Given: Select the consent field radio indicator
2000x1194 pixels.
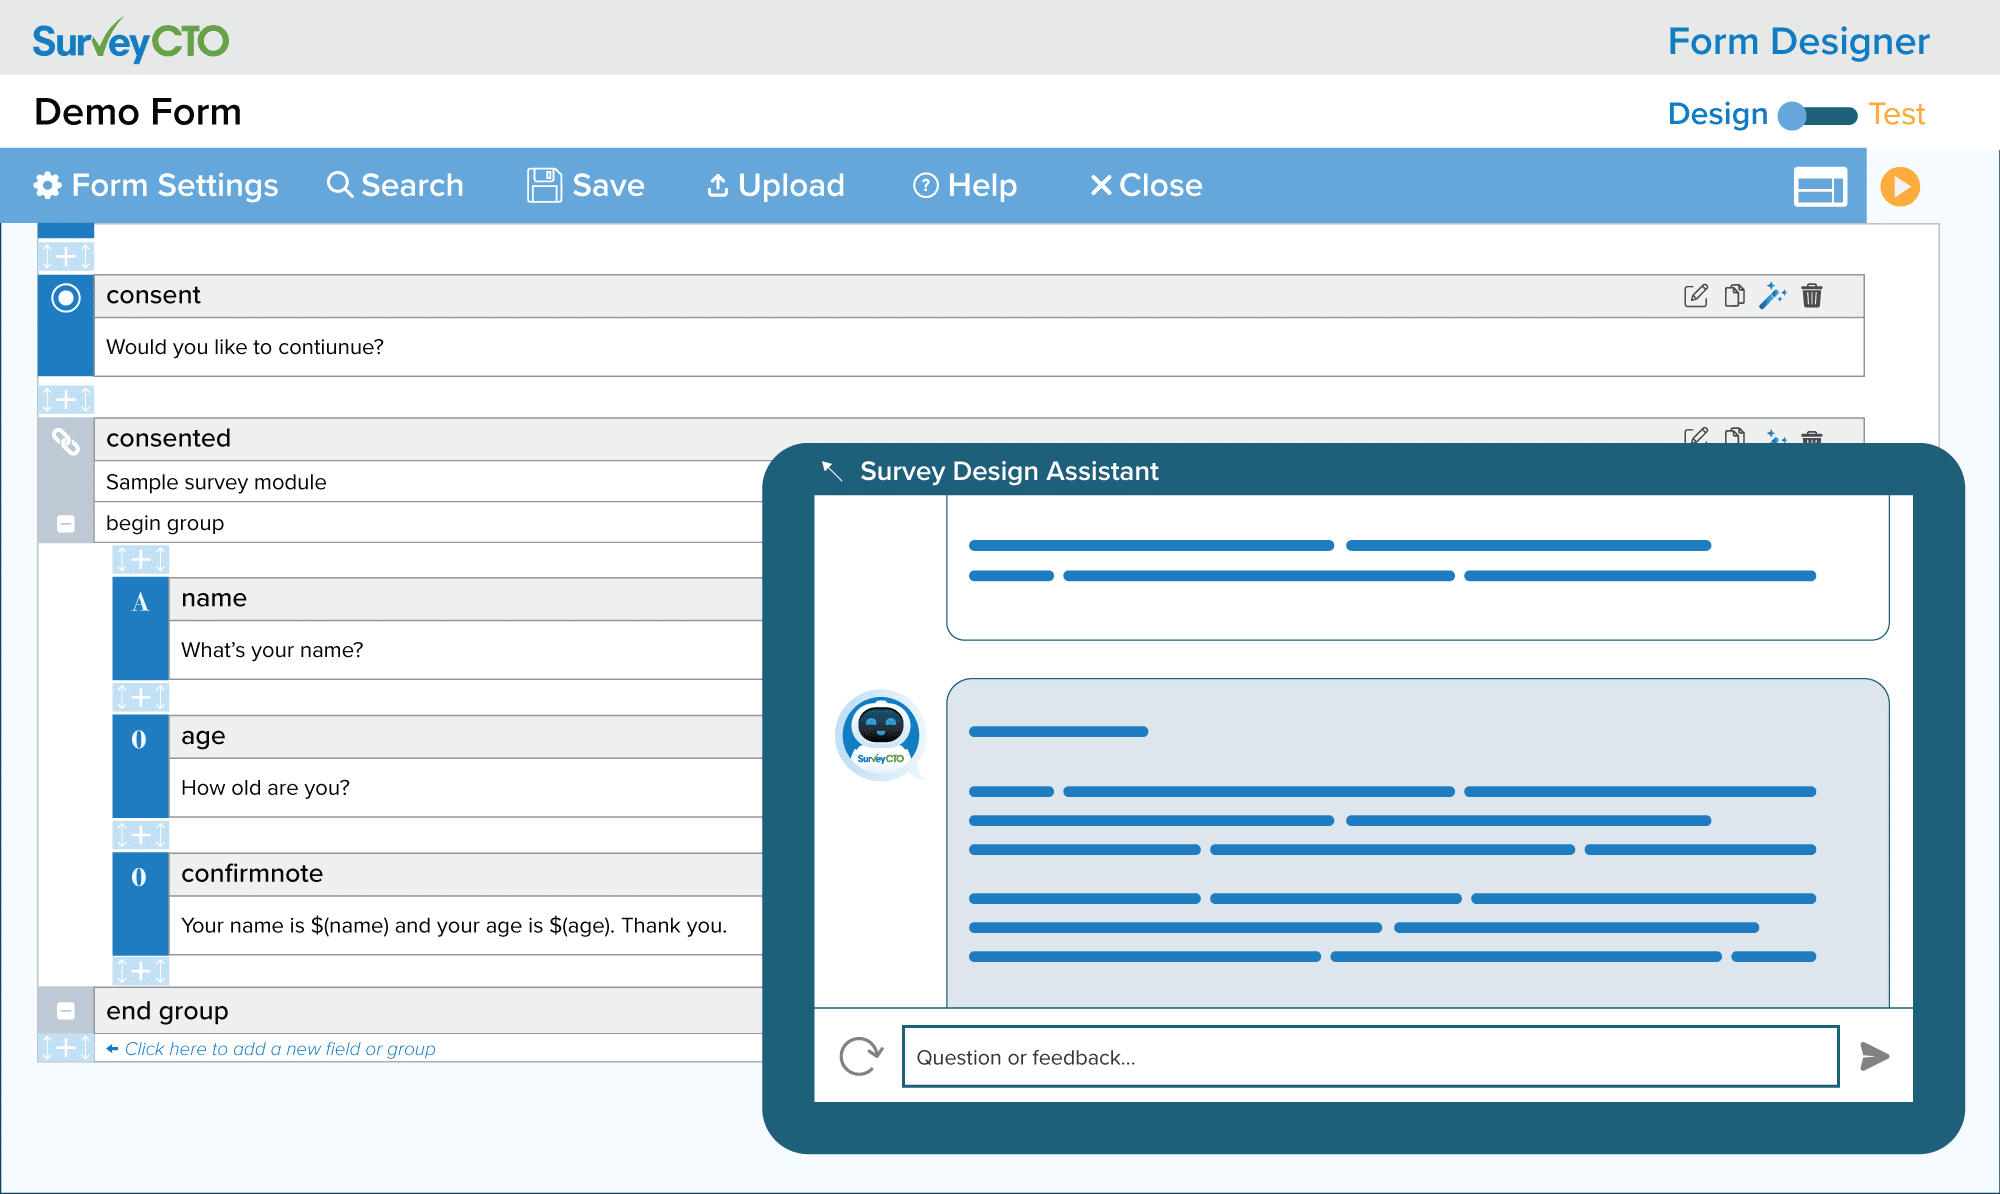Looking at the screenshot, I should point(65,298).
